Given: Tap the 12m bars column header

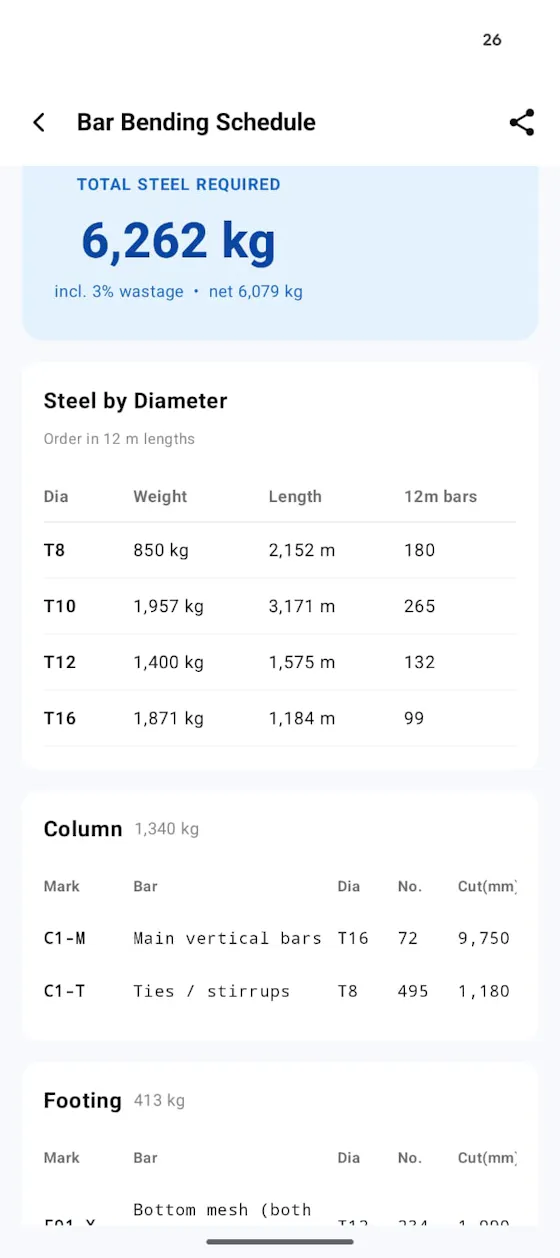Looking at the screenshot, I should point(441,497).
